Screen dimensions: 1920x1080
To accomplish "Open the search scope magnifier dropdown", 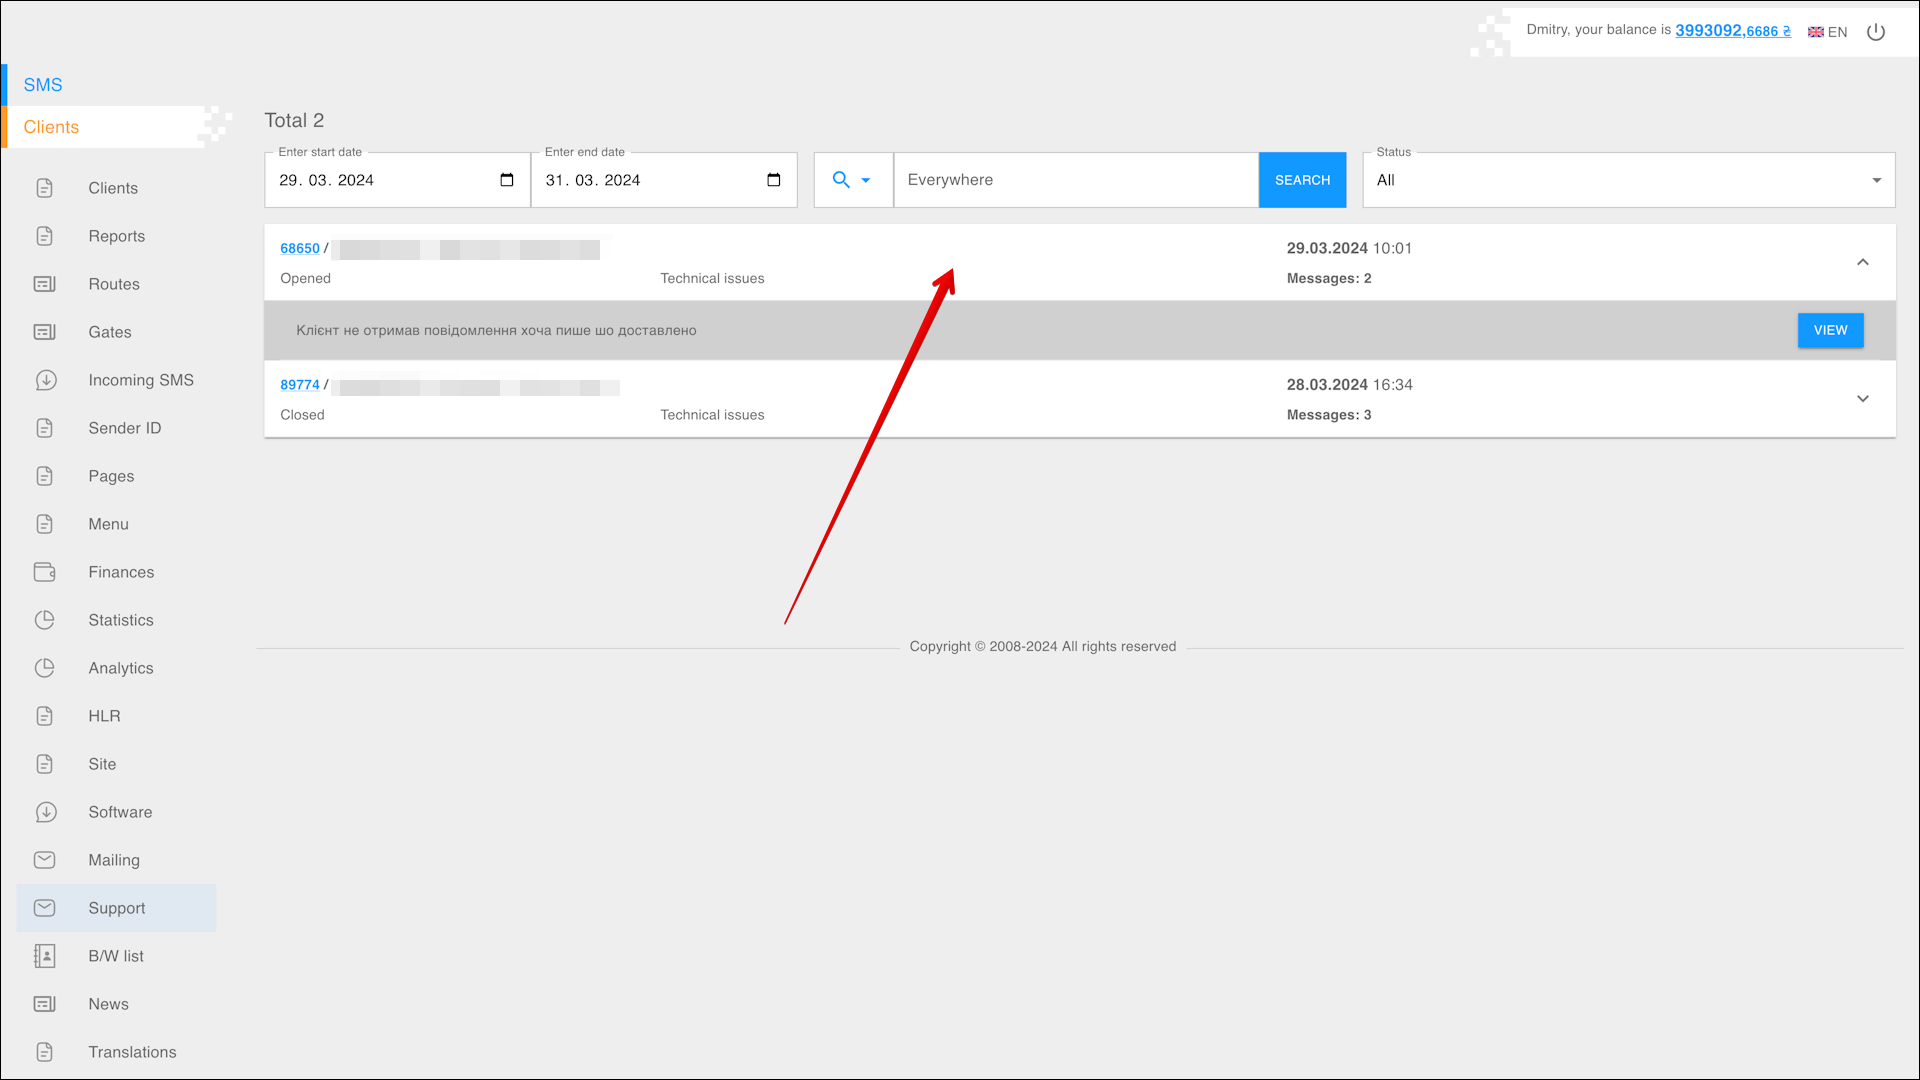I will (x=852, y=180).
